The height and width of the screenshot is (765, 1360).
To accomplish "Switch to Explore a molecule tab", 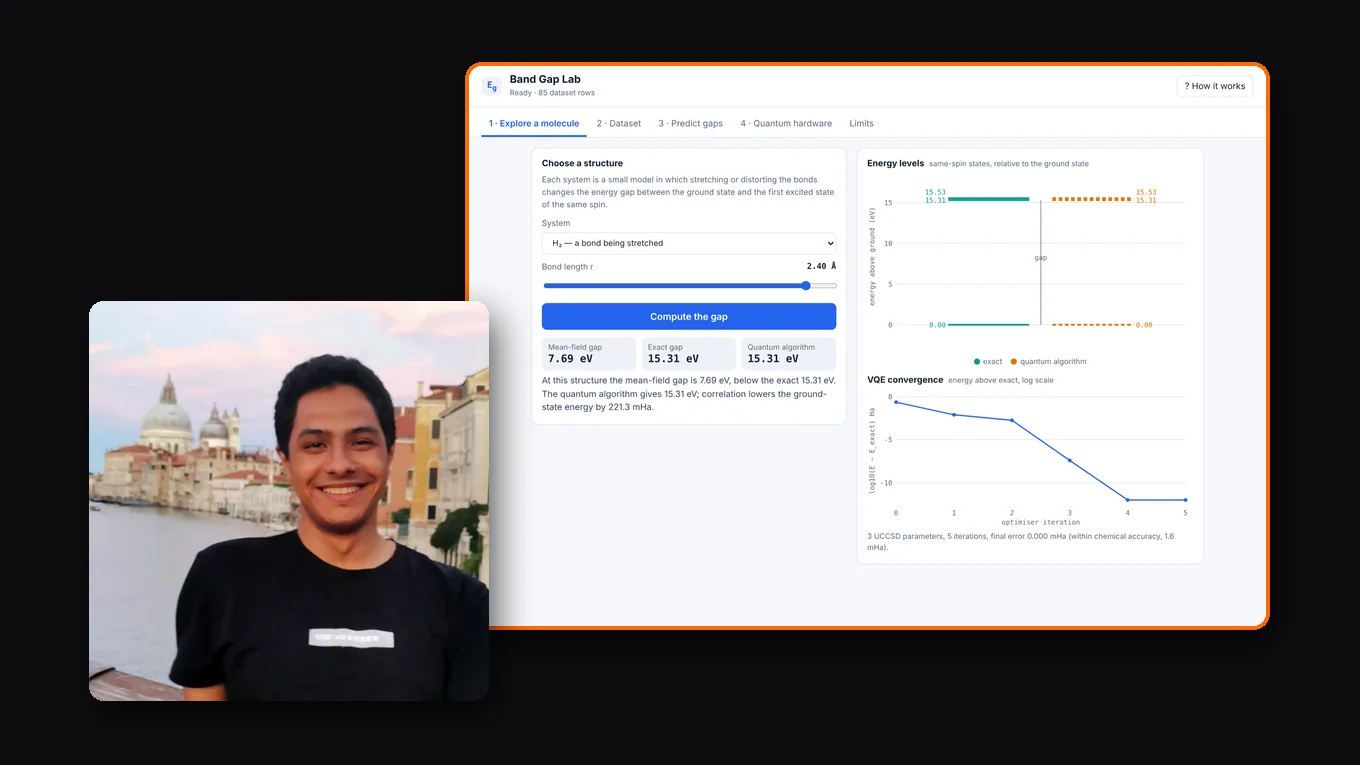I will click(x=534, y=123).
